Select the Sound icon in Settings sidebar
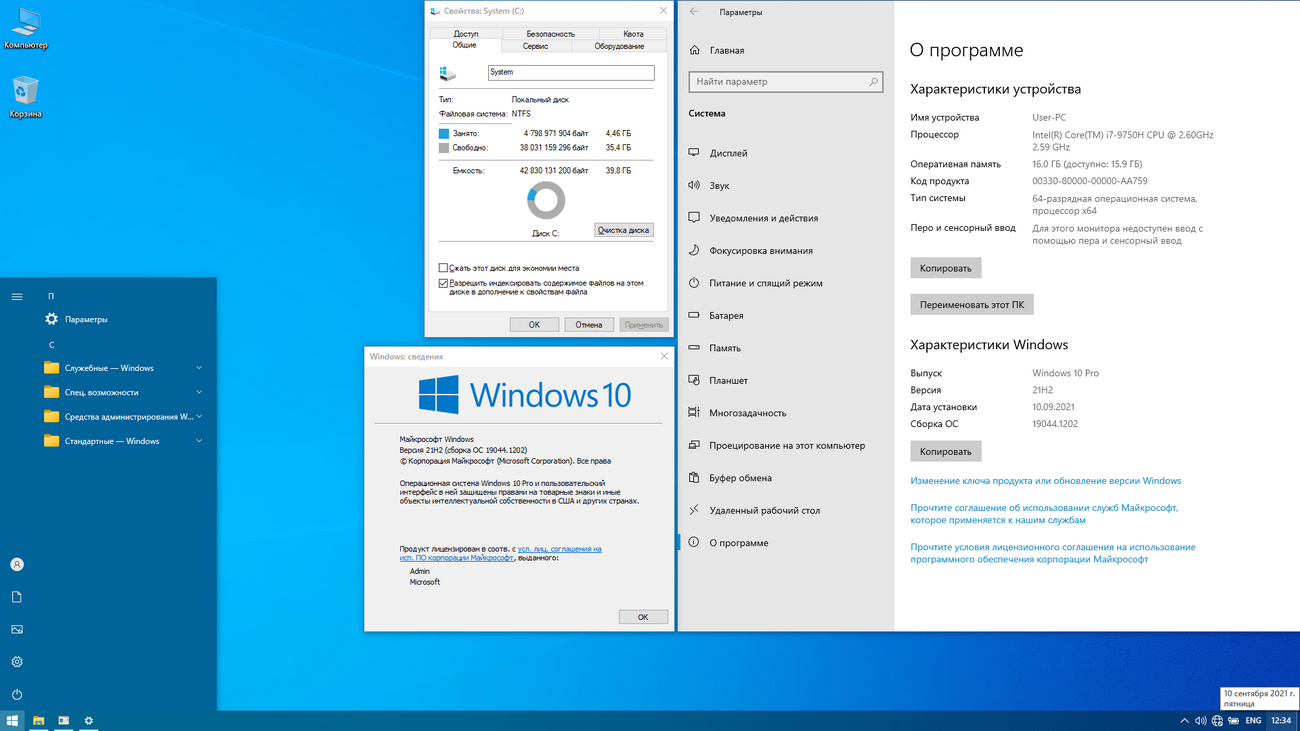 pyautogui.click(x=694, y=185)
